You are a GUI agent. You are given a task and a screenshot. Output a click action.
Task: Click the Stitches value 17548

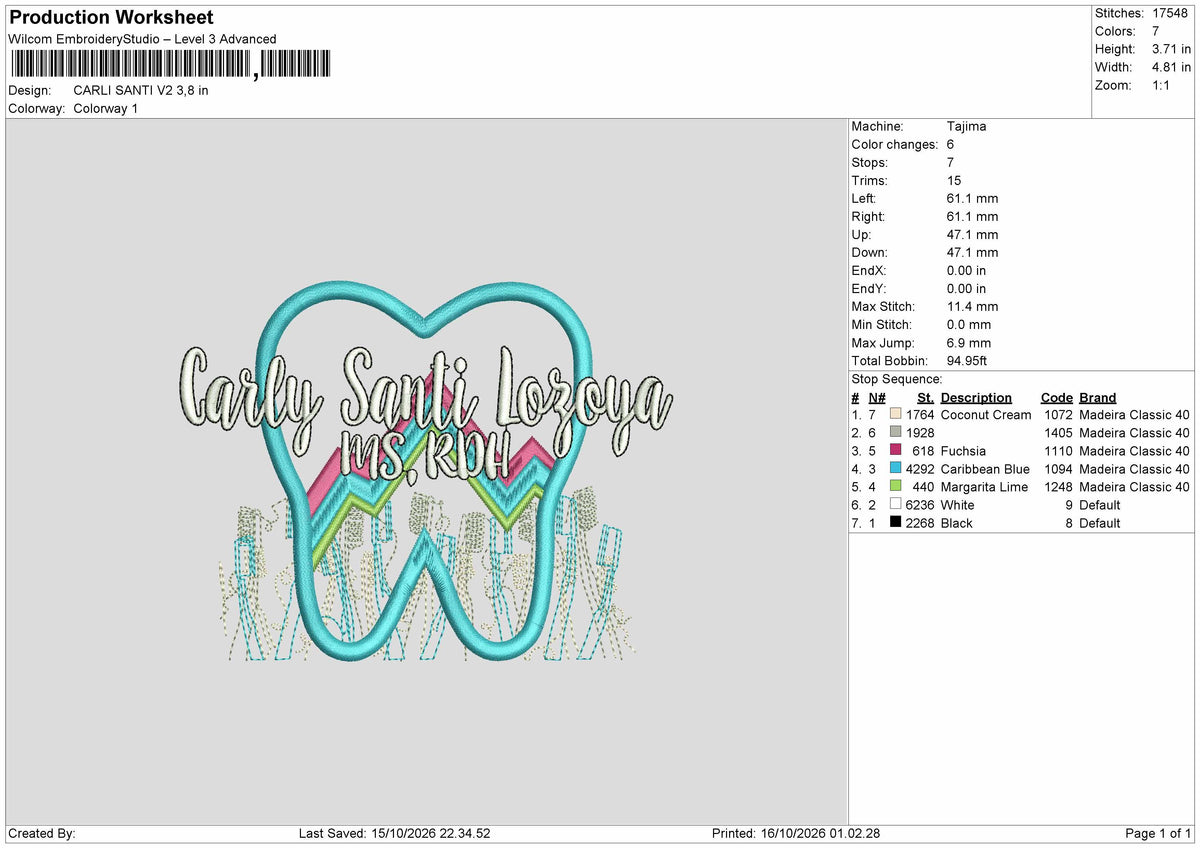coord(1171,13)
